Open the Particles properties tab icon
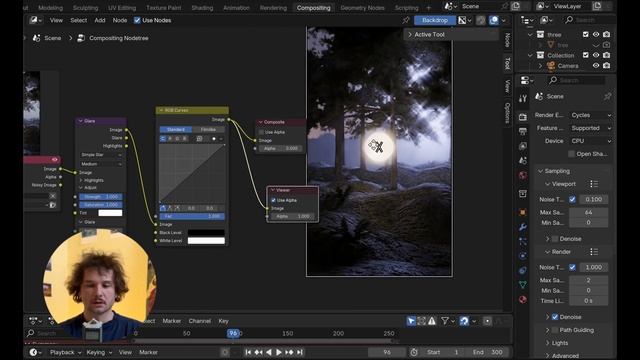Image resolution: width=640 pixels, height=360 pixels. tap(523, 241)
